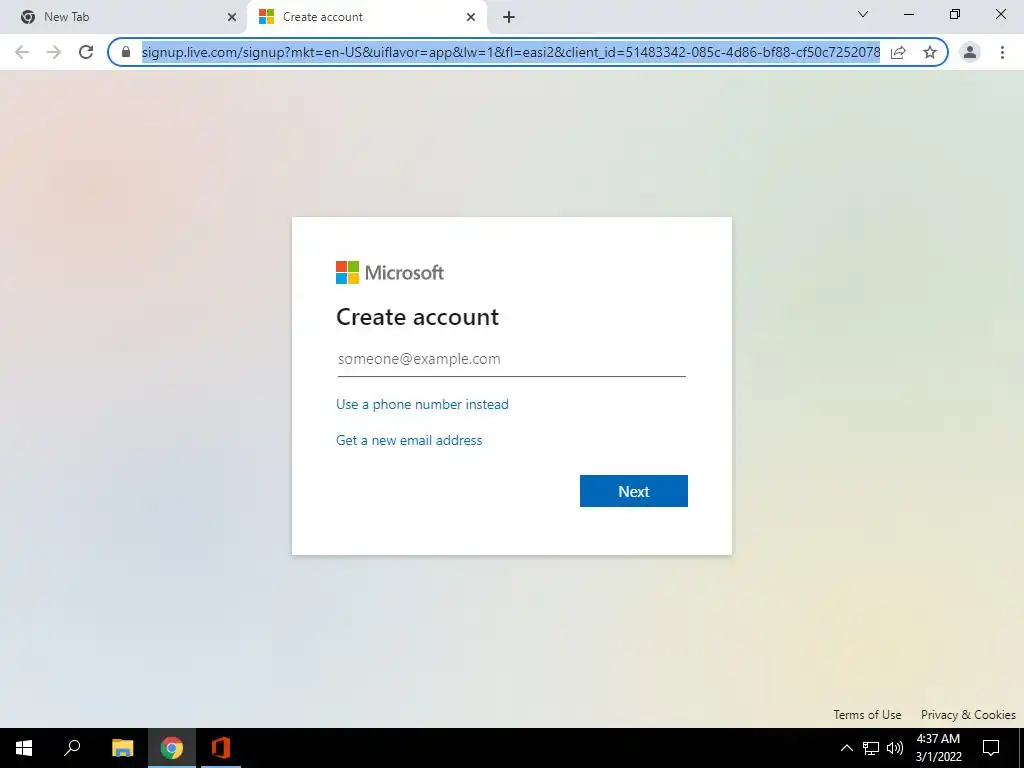Viewport: 1024px width, 768px height.
Task: Click the signup.live.com address bar
Action: 510,52
